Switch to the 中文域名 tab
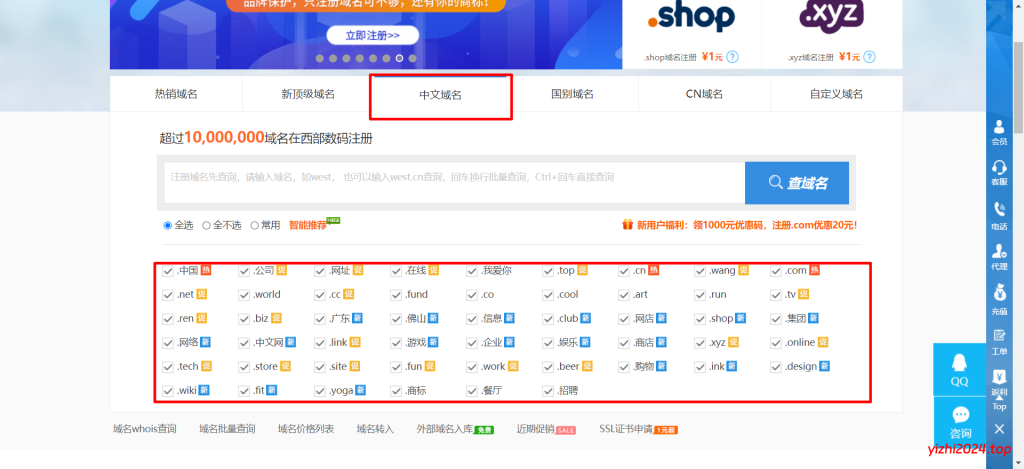The image size is (1024, 469). [440, 95]
